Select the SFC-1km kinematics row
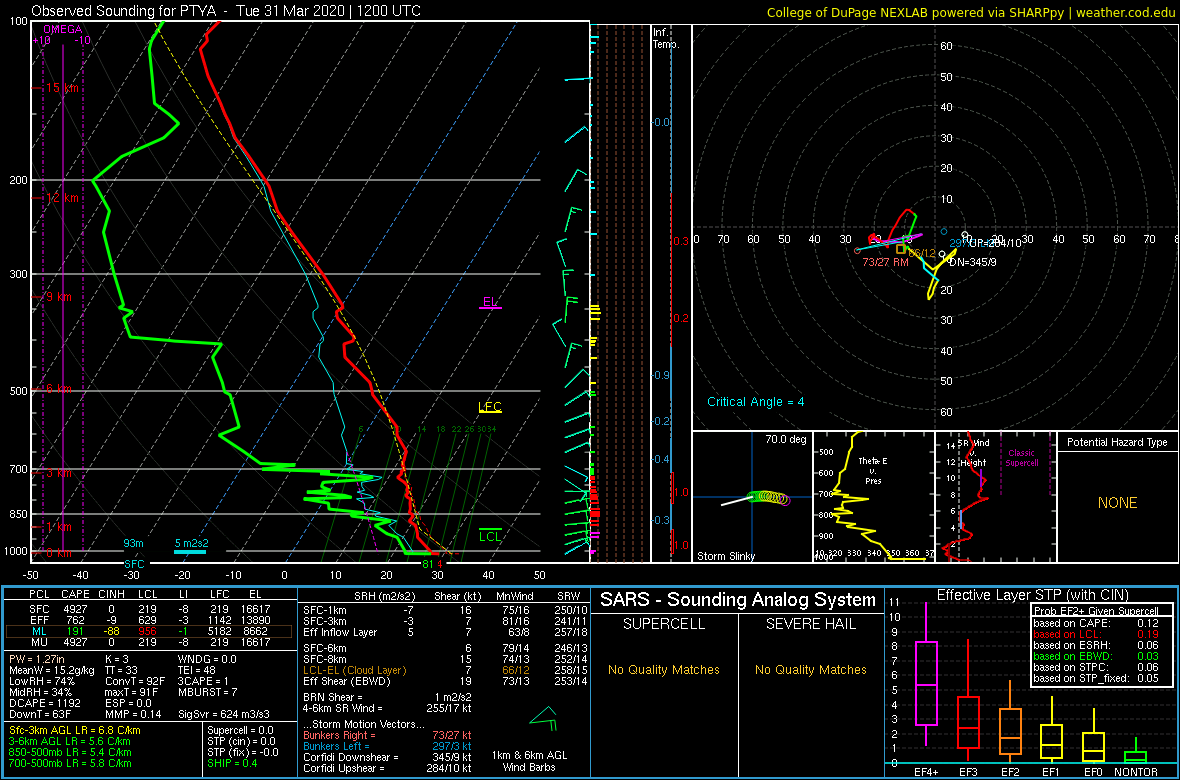Screen dimensions: 1180x780 click(x=443, y=611)
